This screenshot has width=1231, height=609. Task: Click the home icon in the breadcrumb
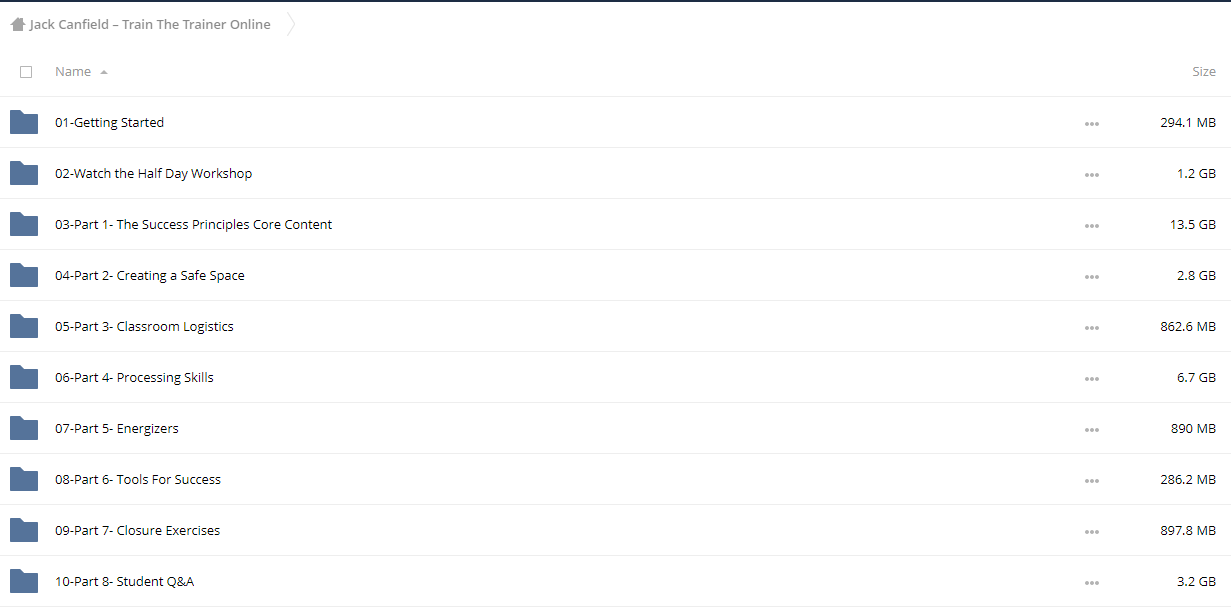coord(17,25)
